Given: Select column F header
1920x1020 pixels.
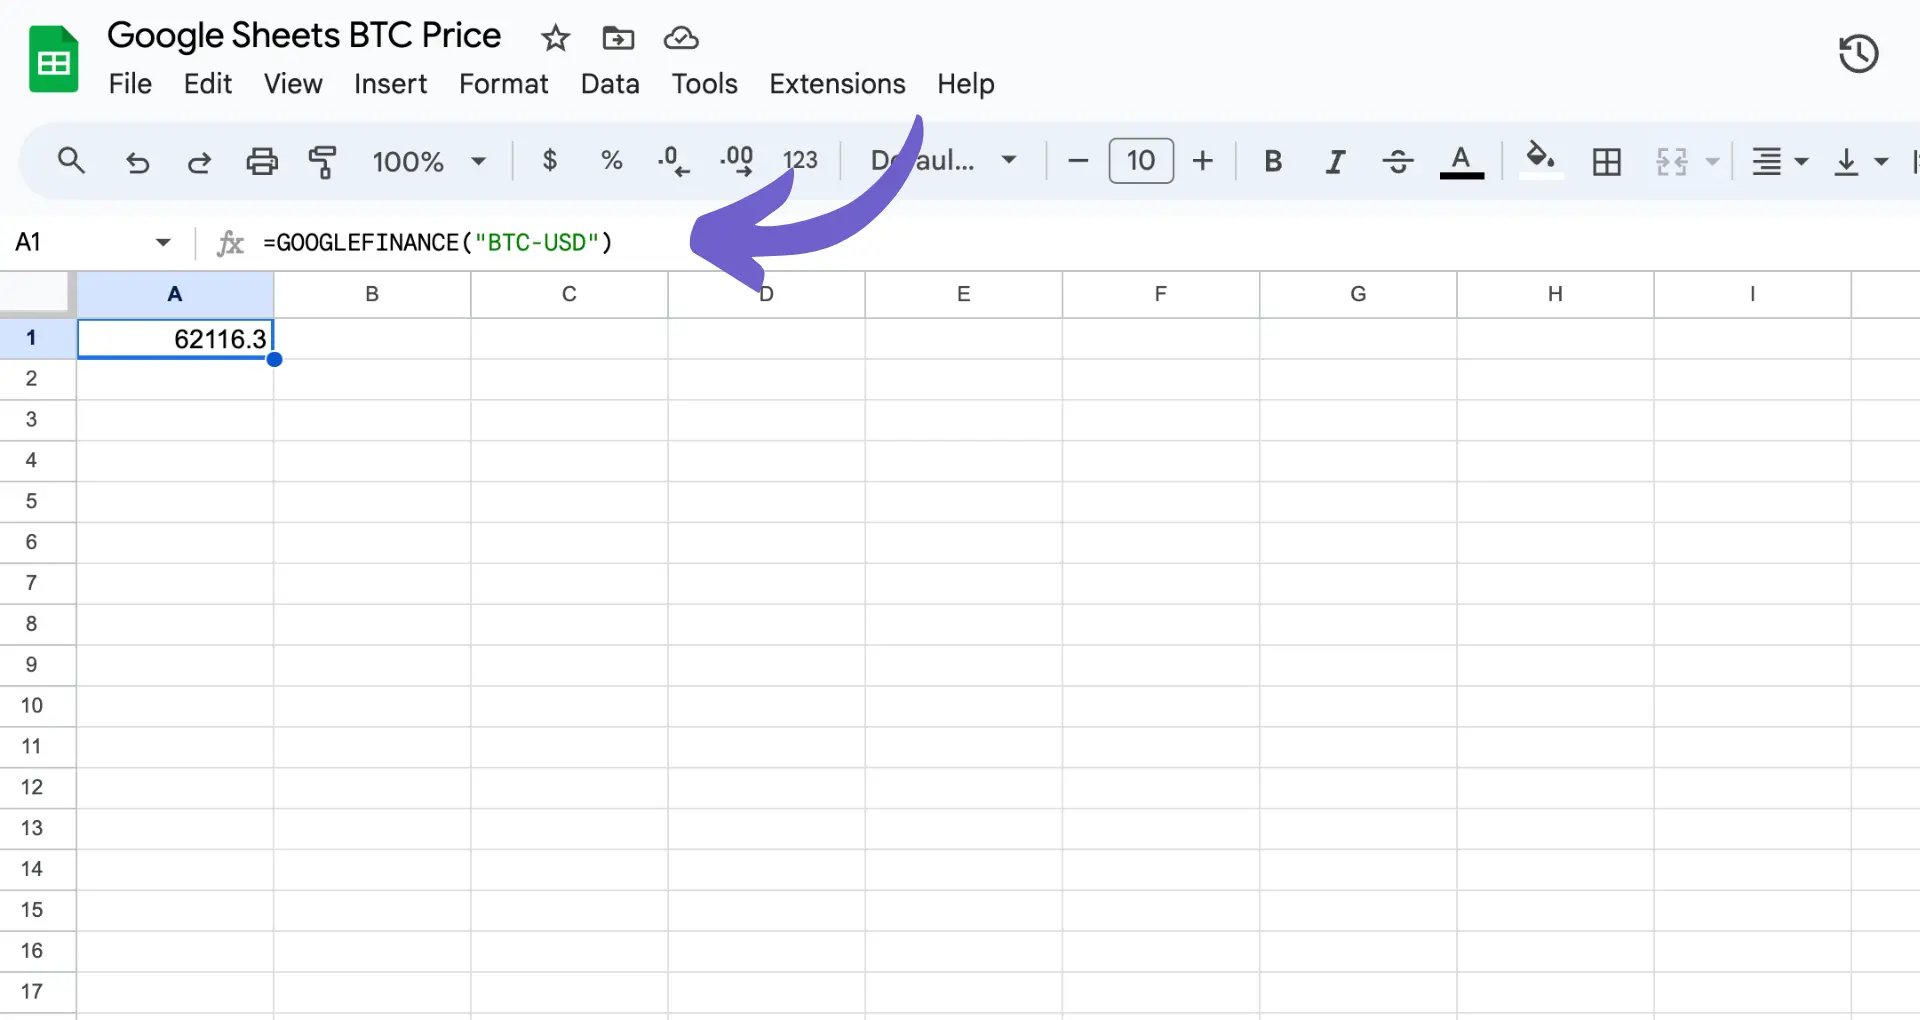Looking at the screenshot, I should tap(1160, 294).
